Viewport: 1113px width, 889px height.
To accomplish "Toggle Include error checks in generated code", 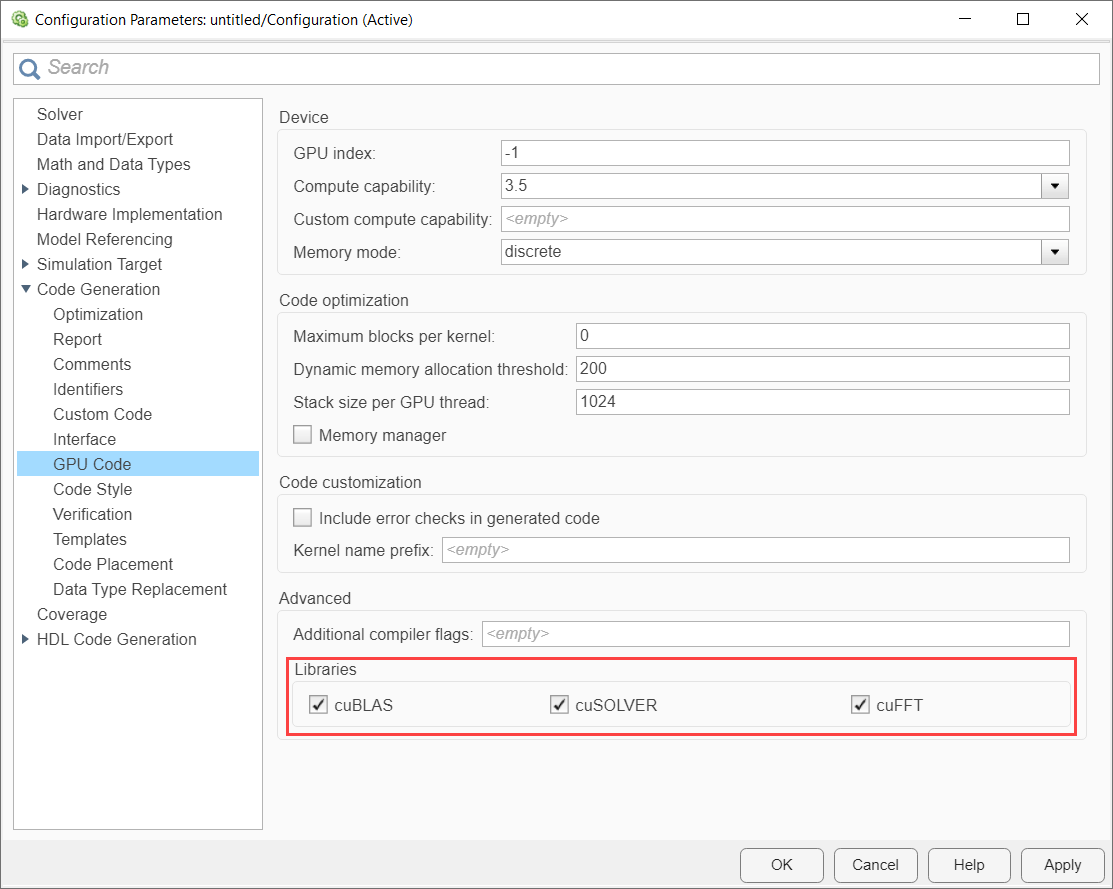I will point(302,518).
